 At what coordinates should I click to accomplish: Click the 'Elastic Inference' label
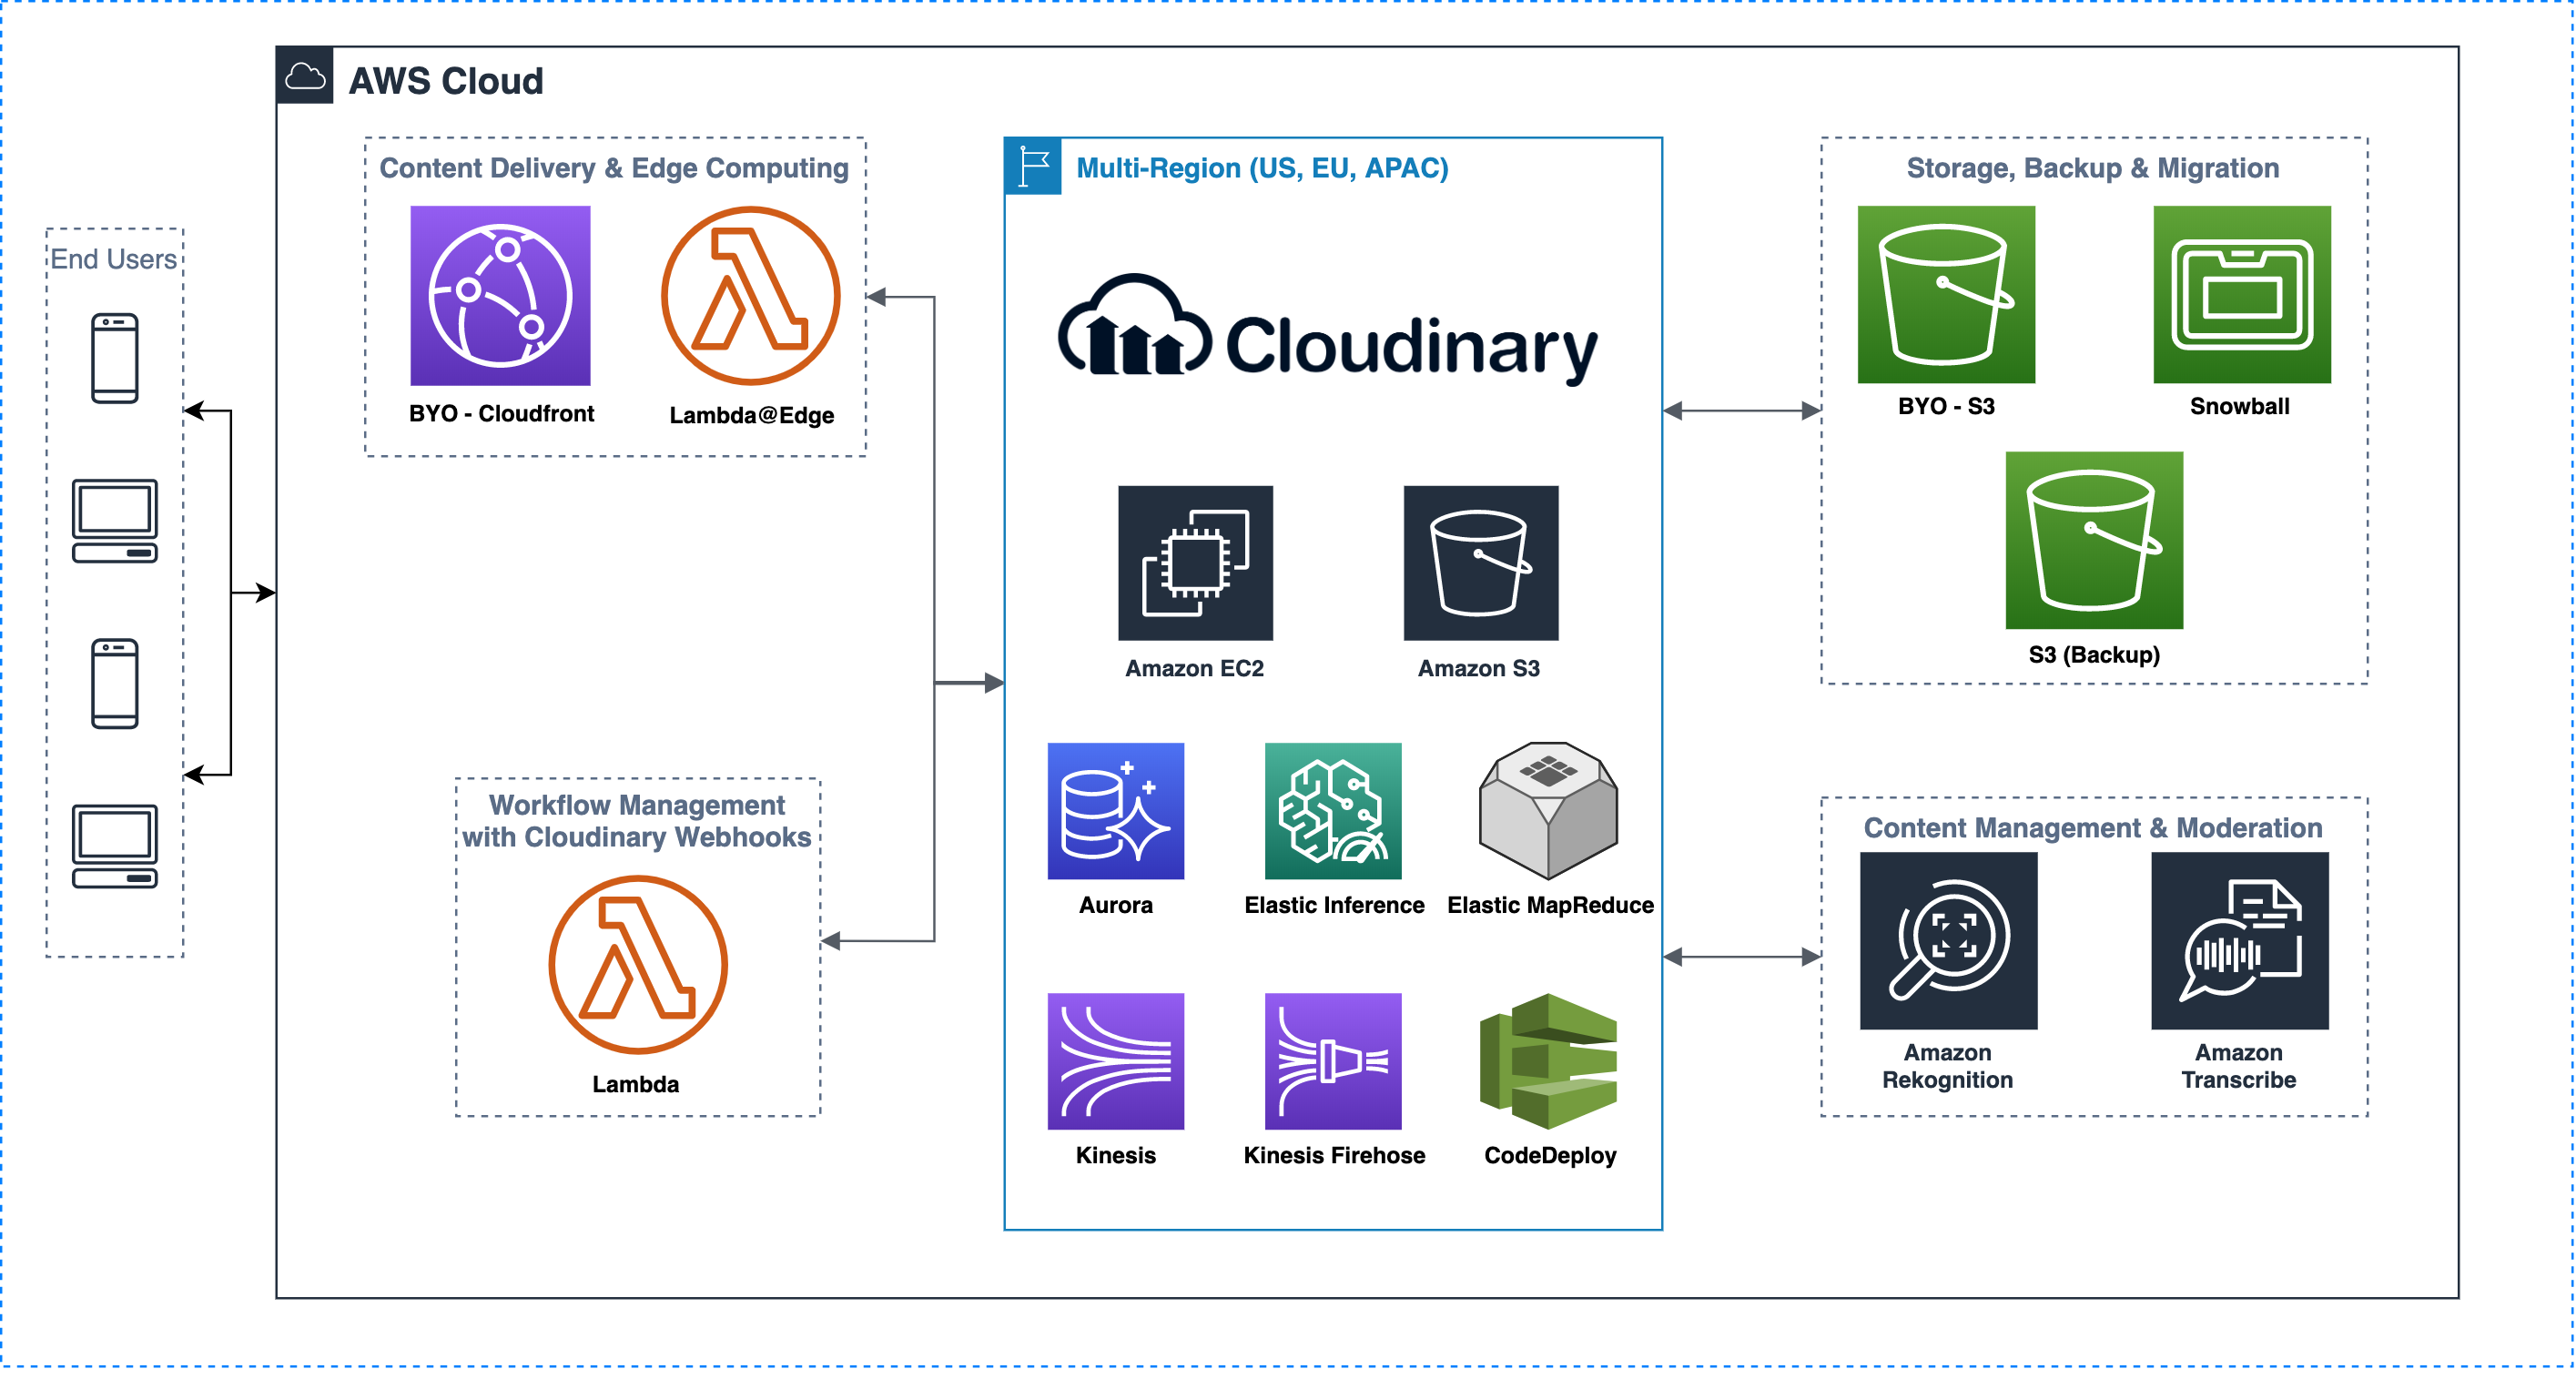[x=1334, y=905]
